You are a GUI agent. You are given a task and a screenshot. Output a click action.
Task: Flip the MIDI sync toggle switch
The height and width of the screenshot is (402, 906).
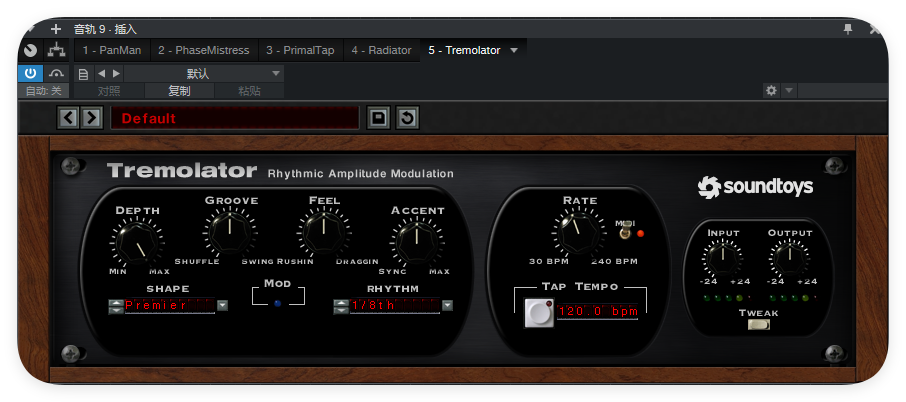[625, 232]
